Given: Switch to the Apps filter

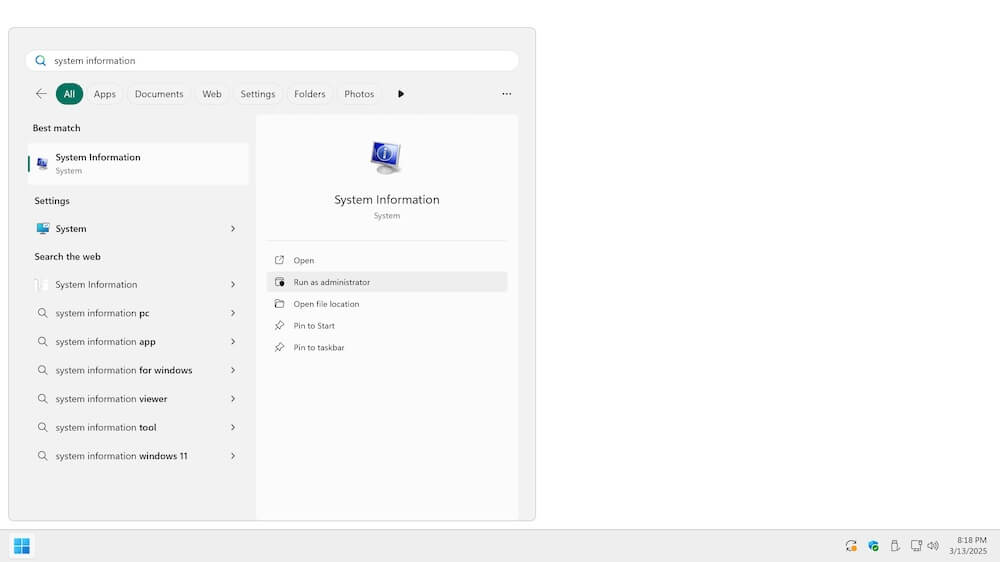Looking at the screenshot, I should tap(105, 94).
